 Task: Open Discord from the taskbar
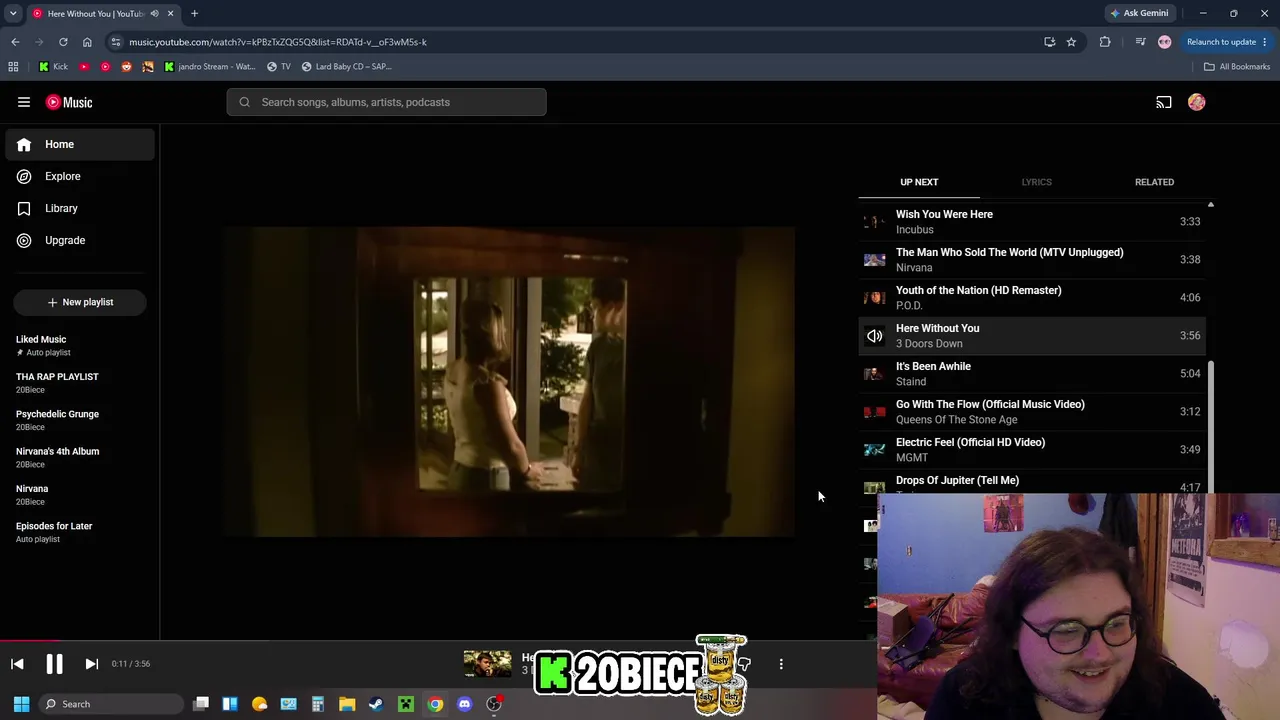[x=464, y=704]
